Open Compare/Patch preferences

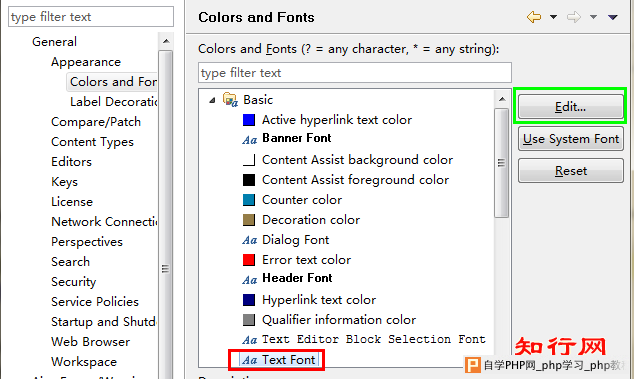pos(96,122)
